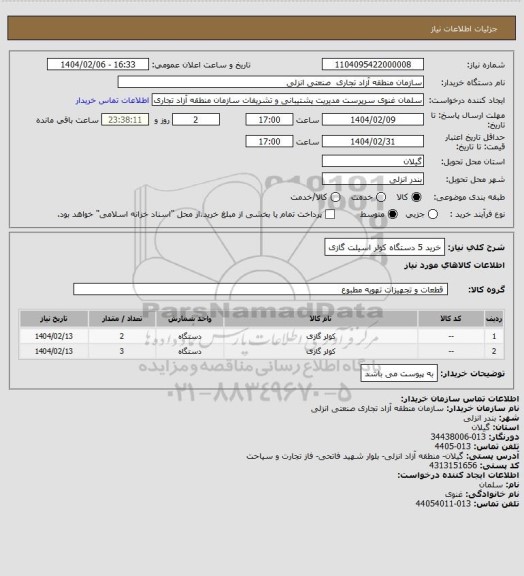The height and width of the screenshot is (576, 524).
Task: Click the announcement date field 1404/02/06 - 16:33
Action: click(x=98, y=65)
